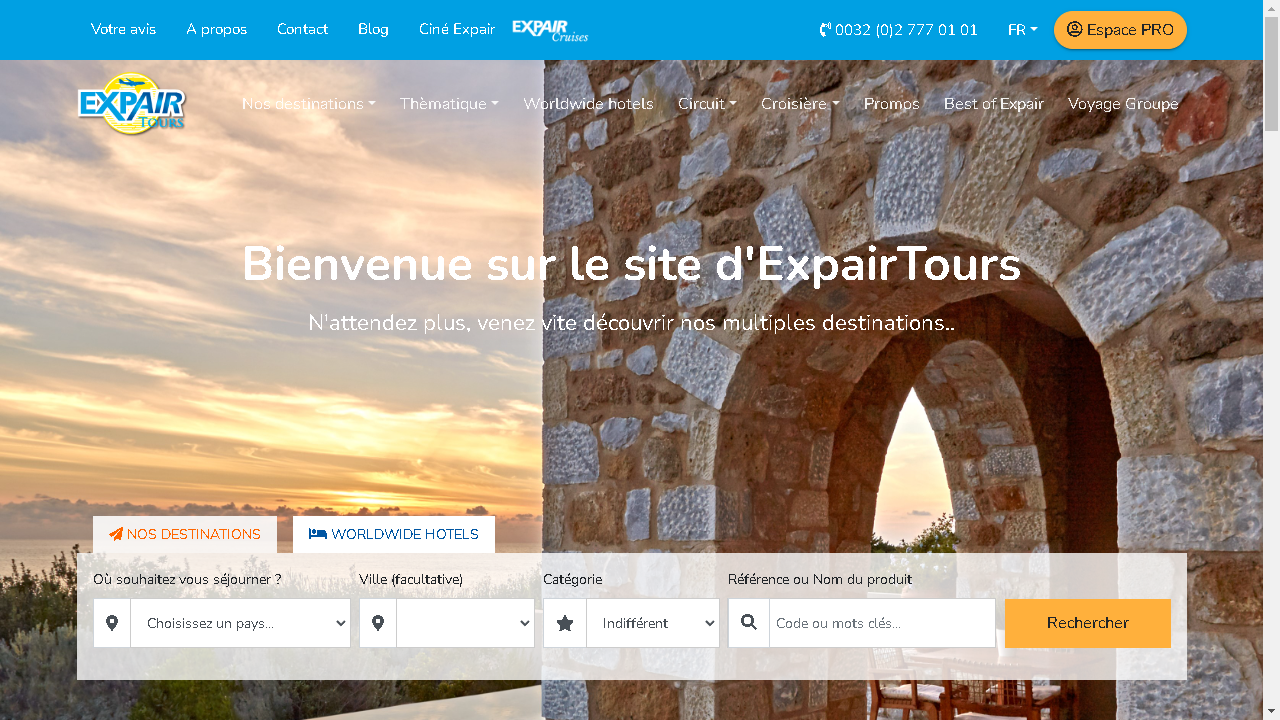Open the Promos page
Screen dimensions: 1280x720
[892, 104]
